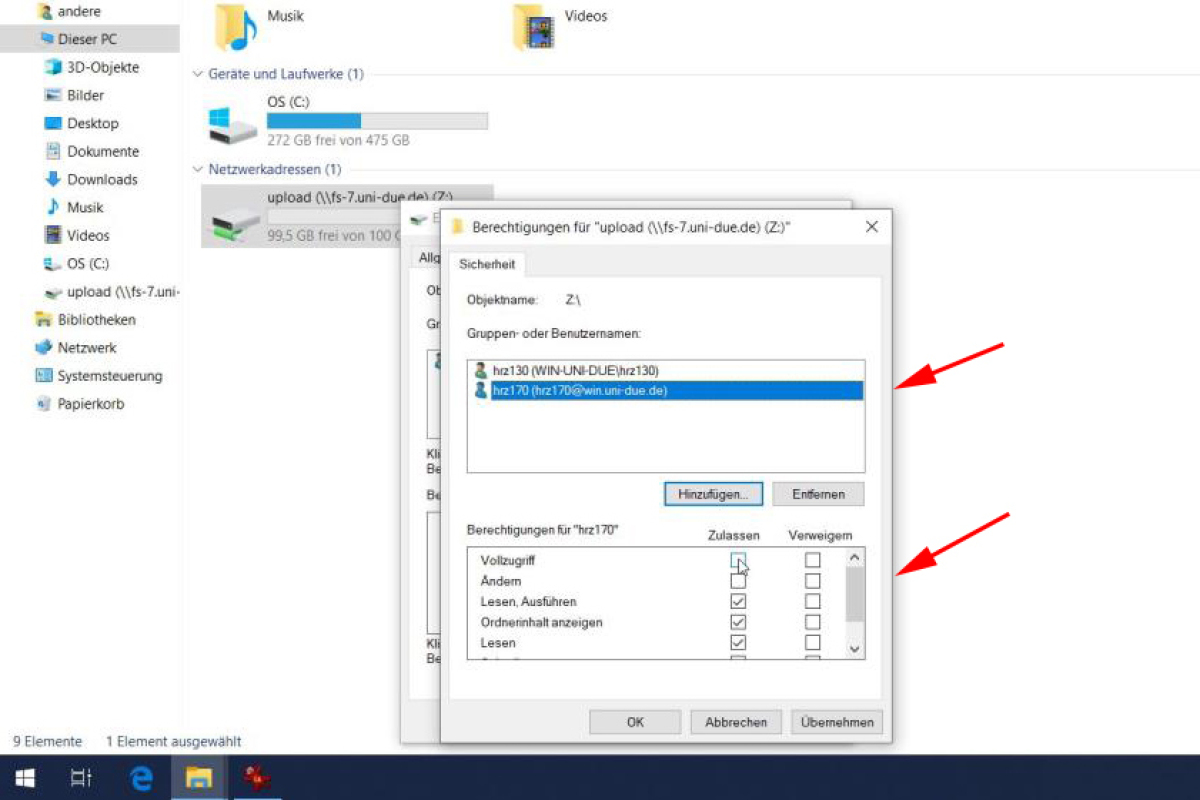
Task: Uncheck Lesen, Ausführen Zulassen checkbox
Action: click(x=738, y=602)
